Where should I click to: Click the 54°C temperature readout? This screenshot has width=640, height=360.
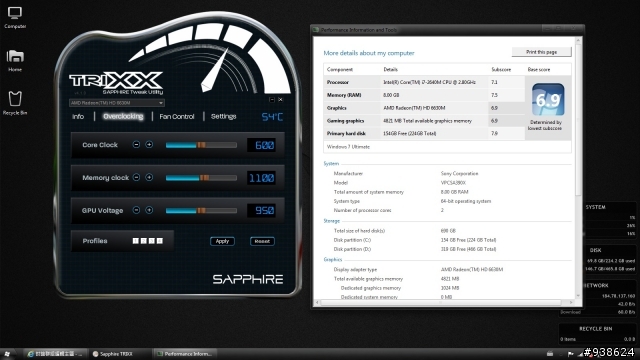[272, 117]
